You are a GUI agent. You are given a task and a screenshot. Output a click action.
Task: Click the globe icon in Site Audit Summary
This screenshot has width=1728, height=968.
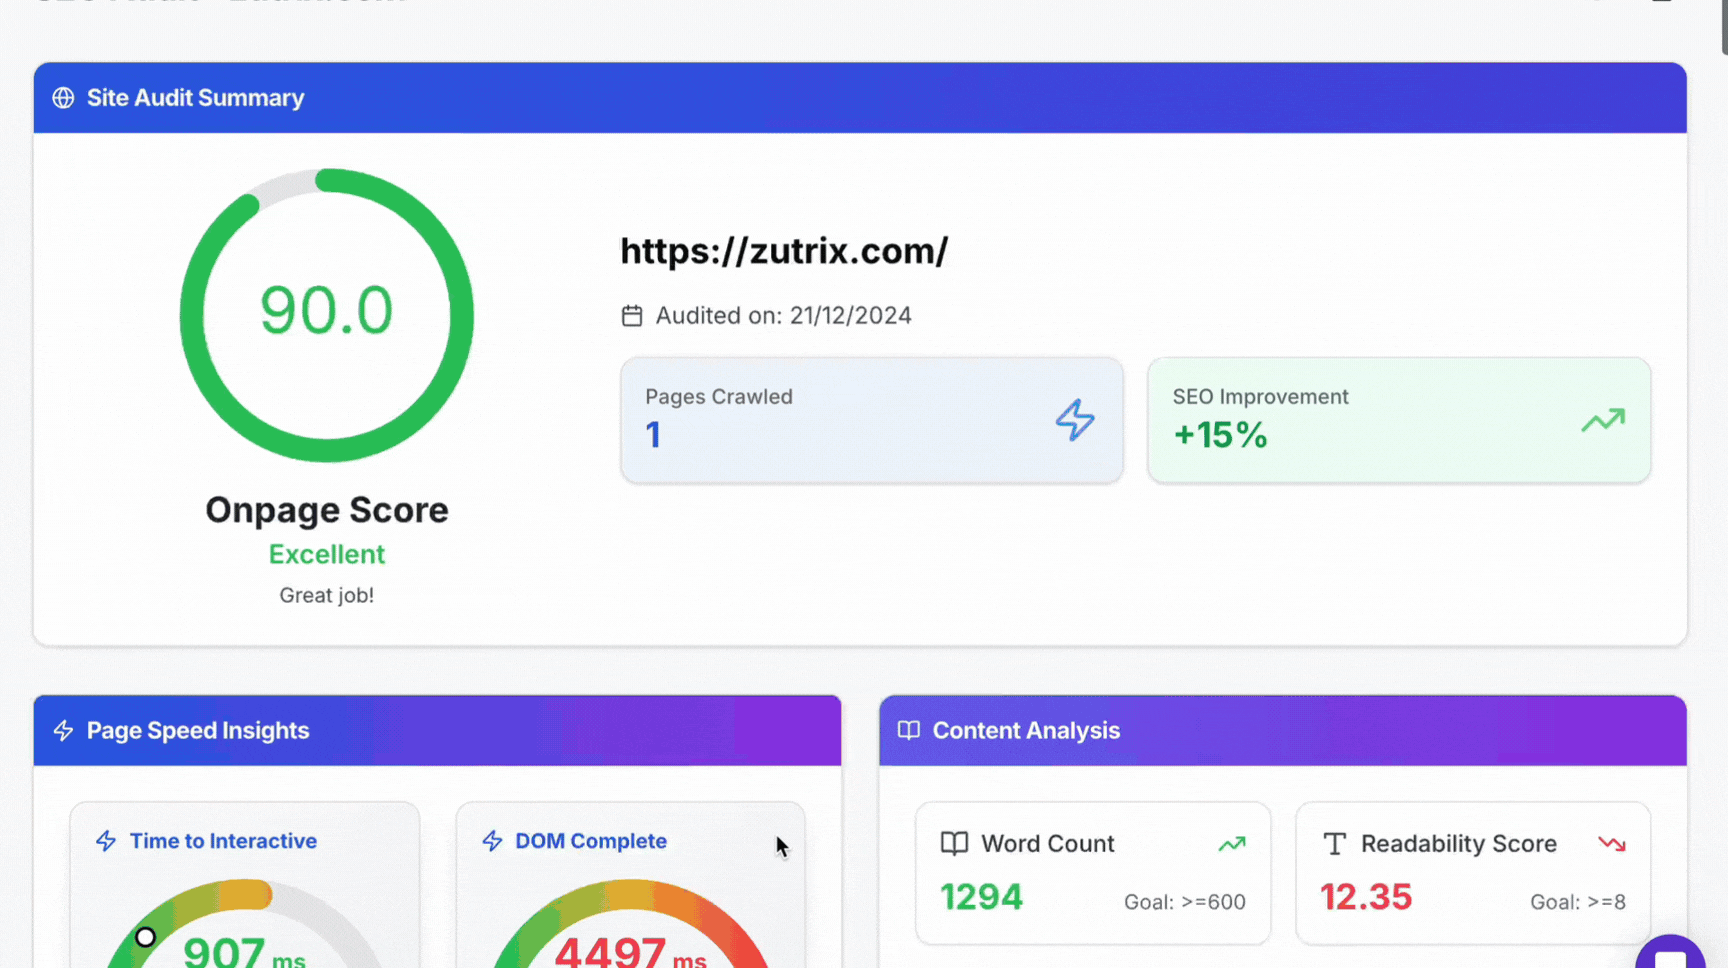pyautogui.click(x=63, y=98)
